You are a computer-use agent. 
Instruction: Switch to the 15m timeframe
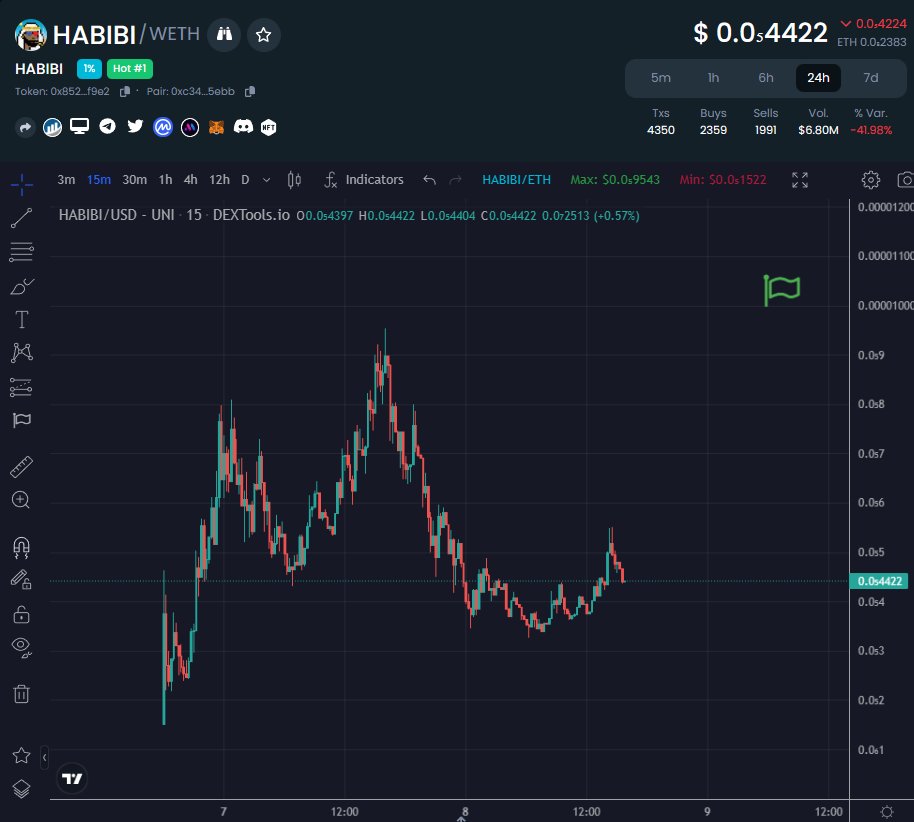point(100,180)
